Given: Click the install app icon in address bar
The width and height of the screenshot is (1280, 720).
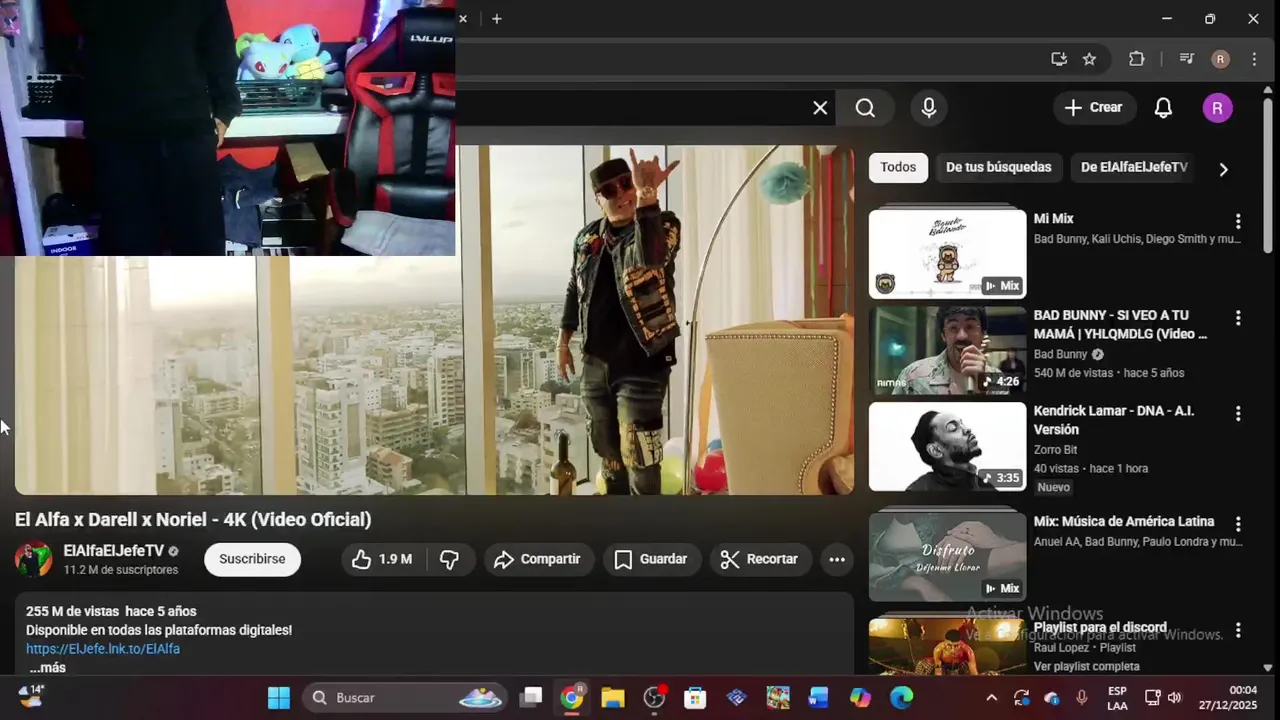Looking at the screenshot, I should [1059, 59].
